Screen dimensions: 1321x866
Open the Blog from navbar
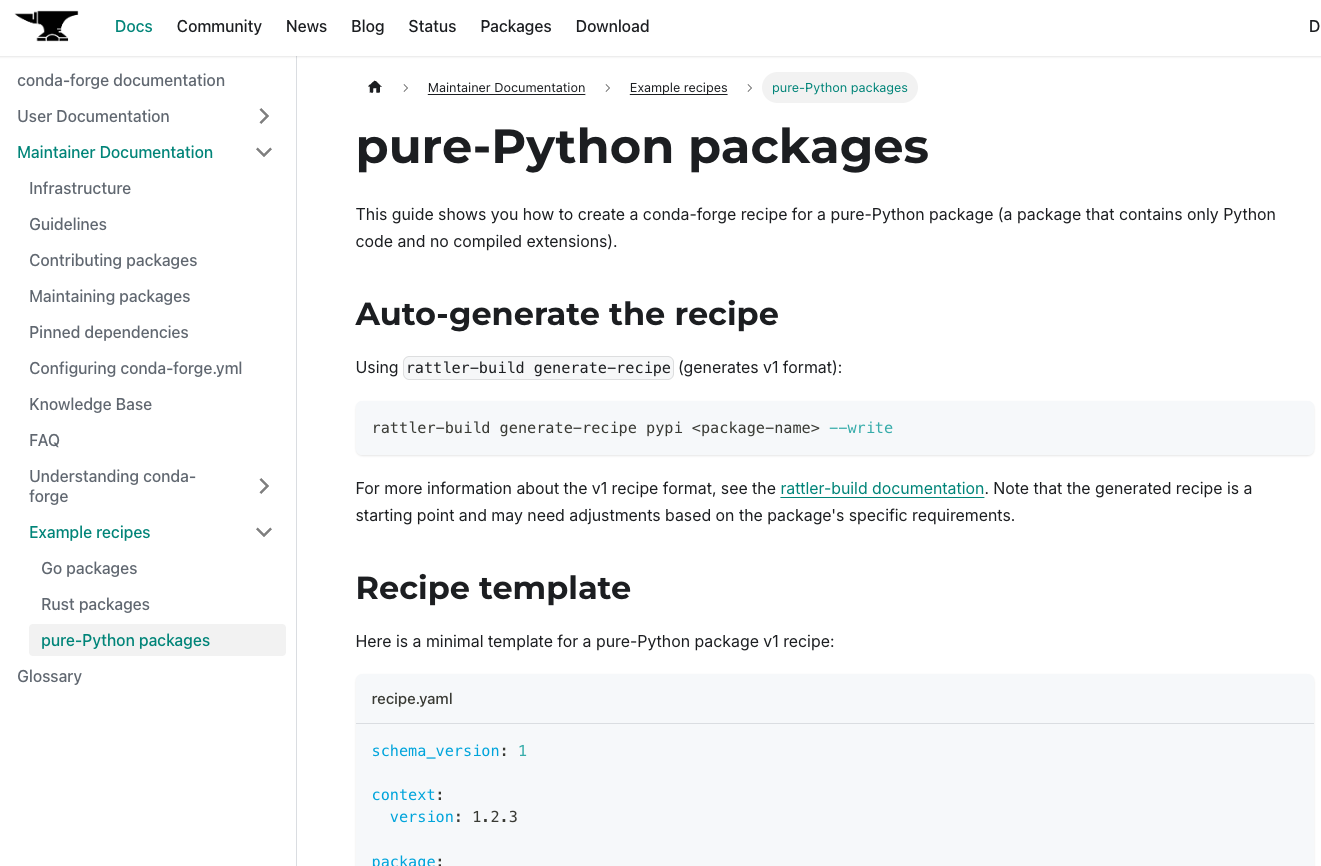point(367,26)
